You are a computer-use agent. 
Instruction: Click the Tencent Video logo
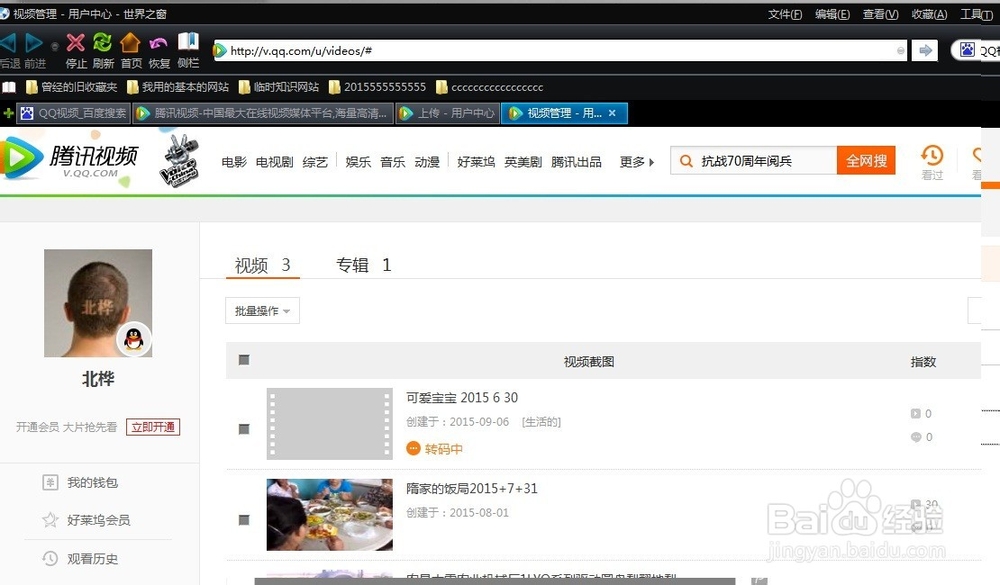70,159
